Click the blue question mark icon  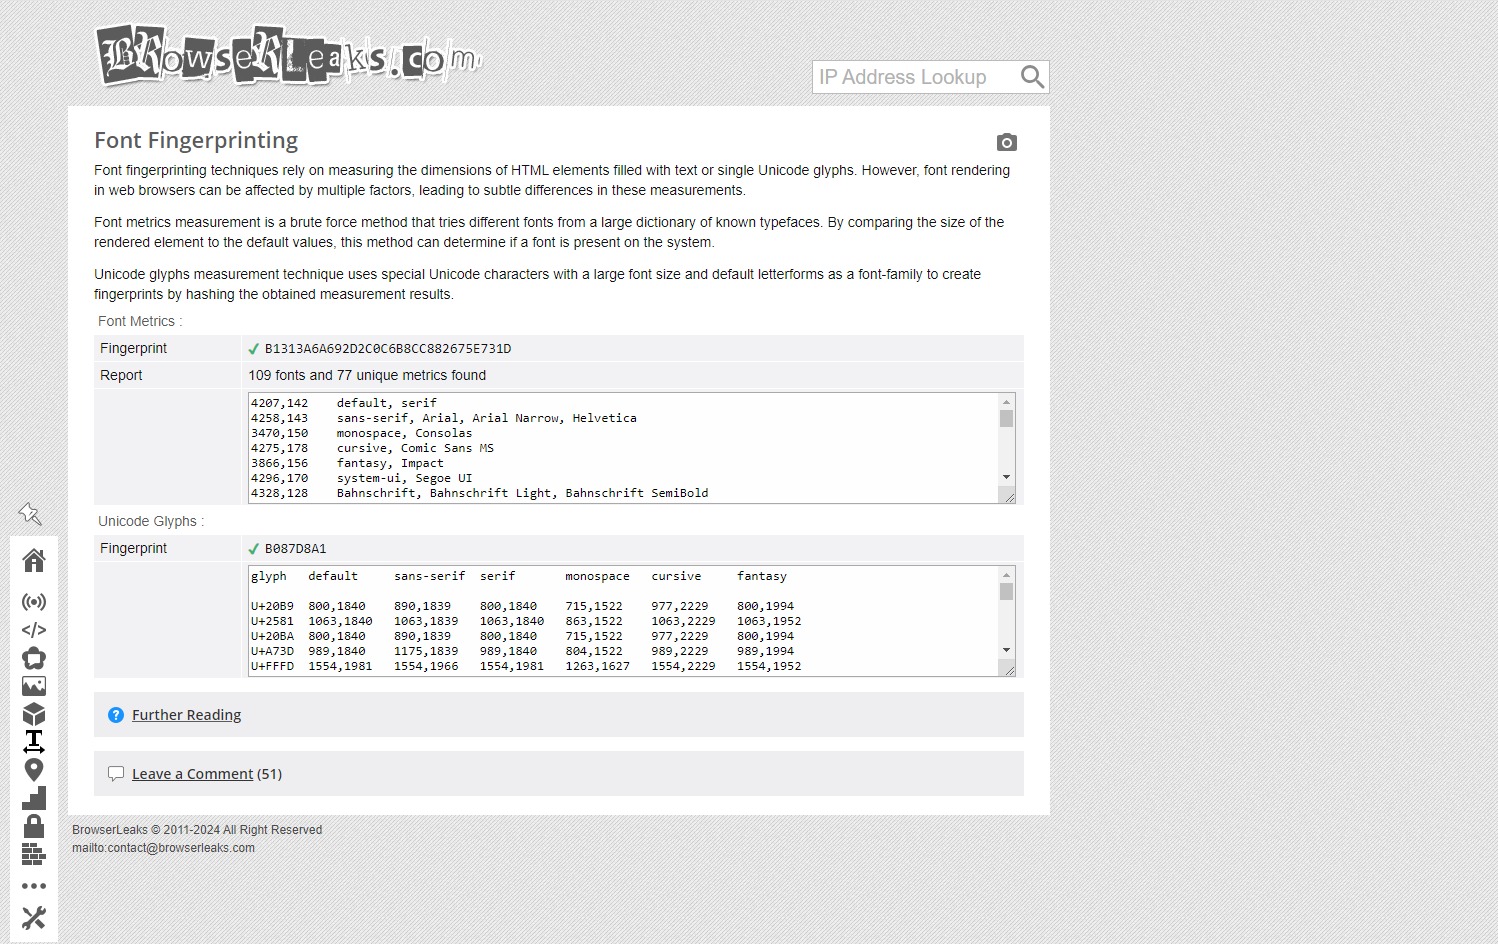tap(116, 715)
